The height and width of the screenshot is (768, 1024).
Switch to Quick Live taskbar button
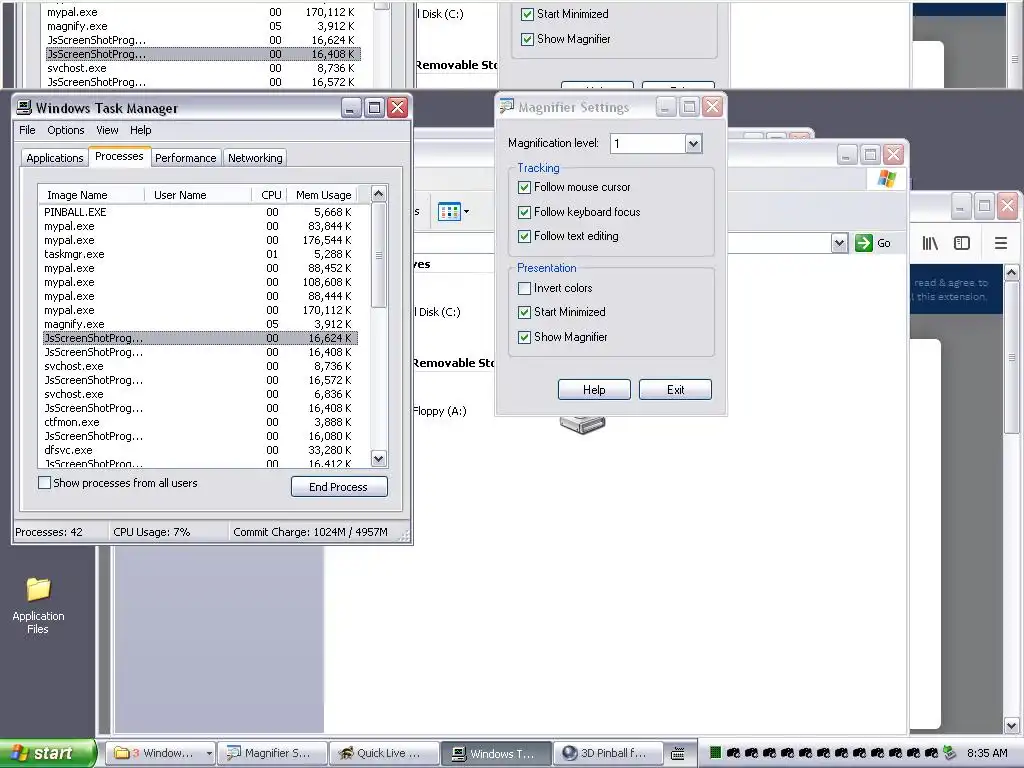384,753
